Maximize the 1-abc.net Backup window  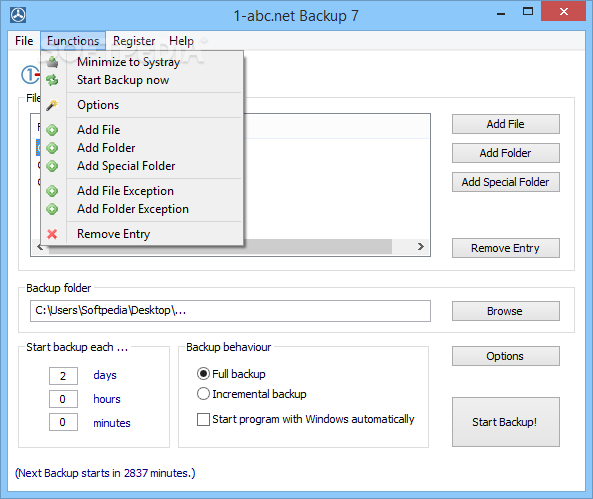pos(528,12)
